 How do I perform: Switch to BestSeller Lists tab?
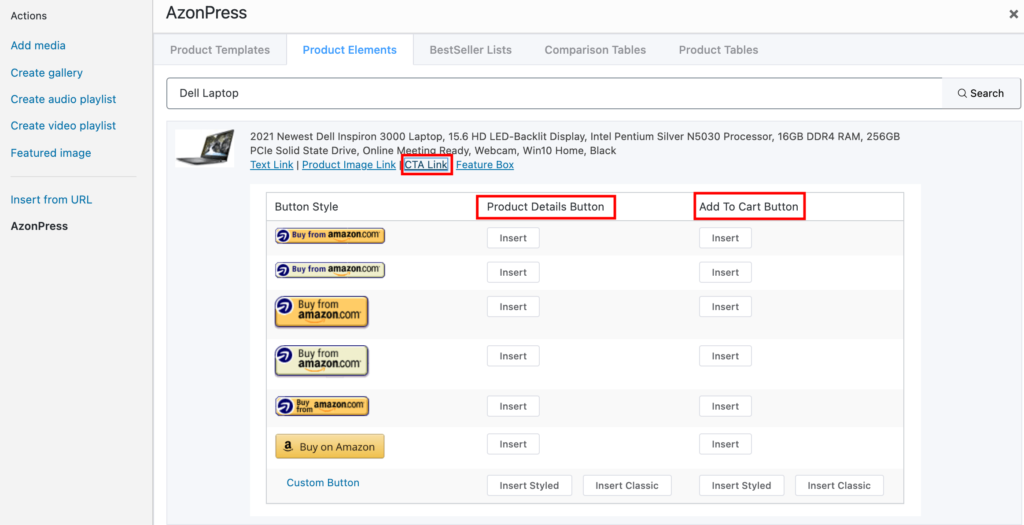coord(470,50)
